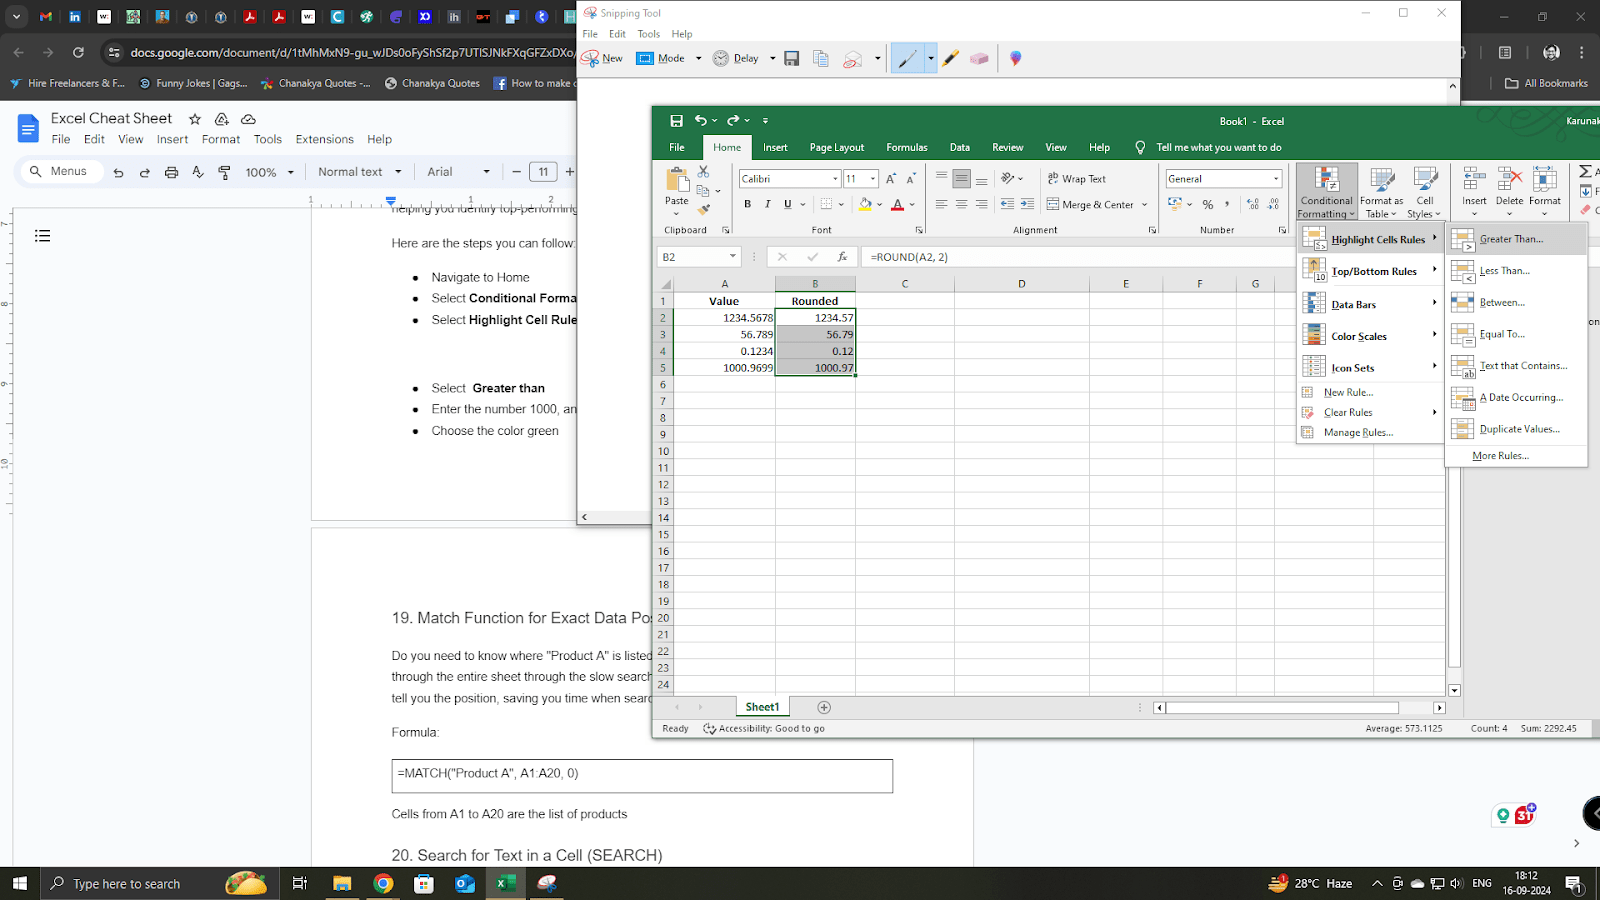Toggle Underline formatting in the Font group
Viewport: 1600px width, 900px height.
tap(786, 203)
